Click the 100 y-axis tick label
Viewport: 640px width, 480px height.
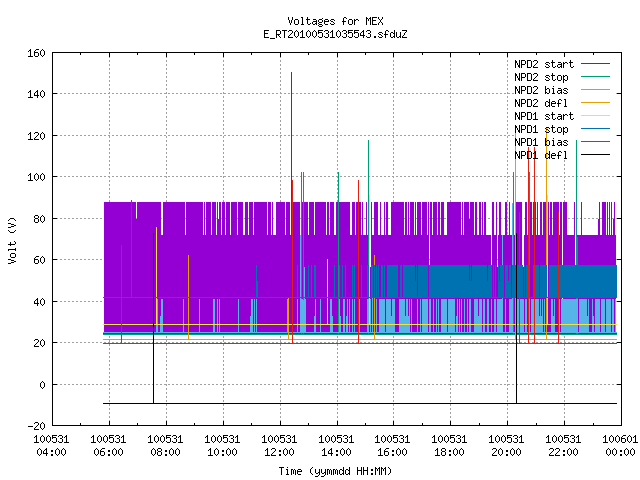point(36,177)
